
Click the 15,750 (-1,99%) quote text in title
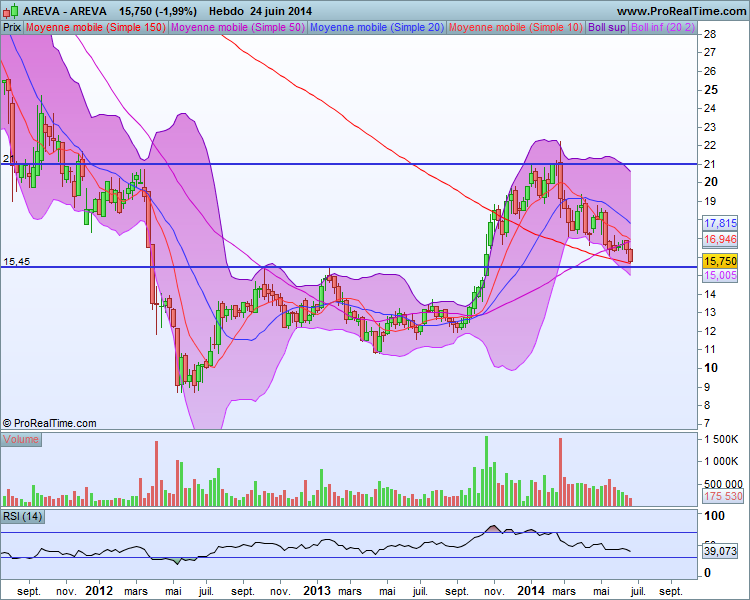[x=157, y=11]
